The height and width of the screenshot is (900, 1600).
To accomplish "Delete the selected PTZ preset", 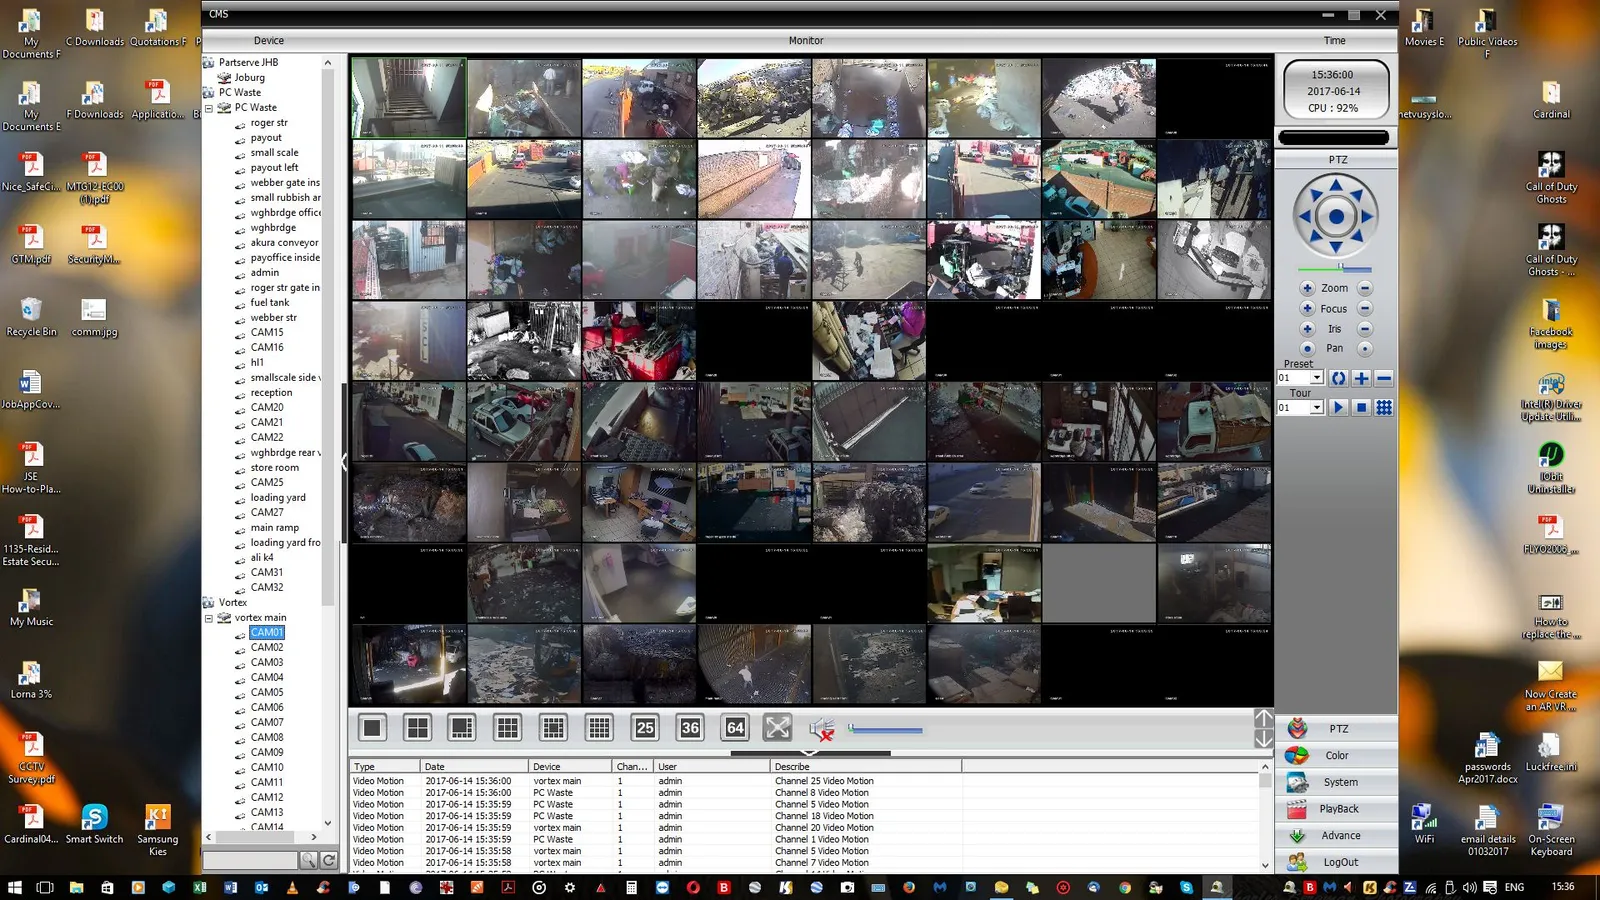I will pos(1384,378).
